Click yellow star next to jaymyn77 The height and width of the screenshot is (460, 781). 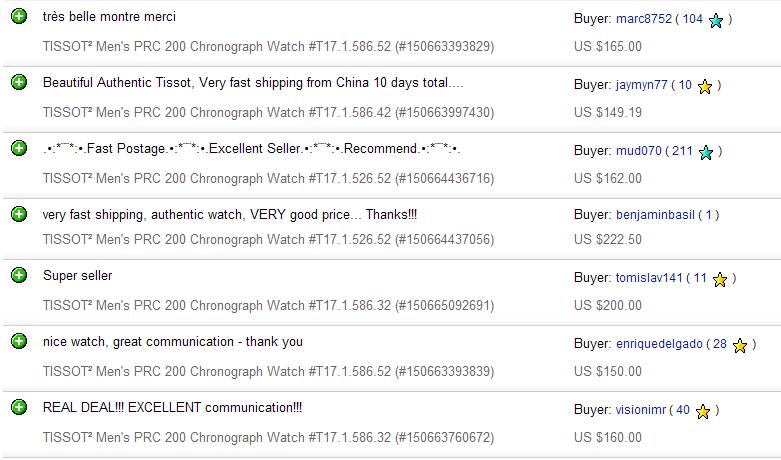click(x=705, y=87)
